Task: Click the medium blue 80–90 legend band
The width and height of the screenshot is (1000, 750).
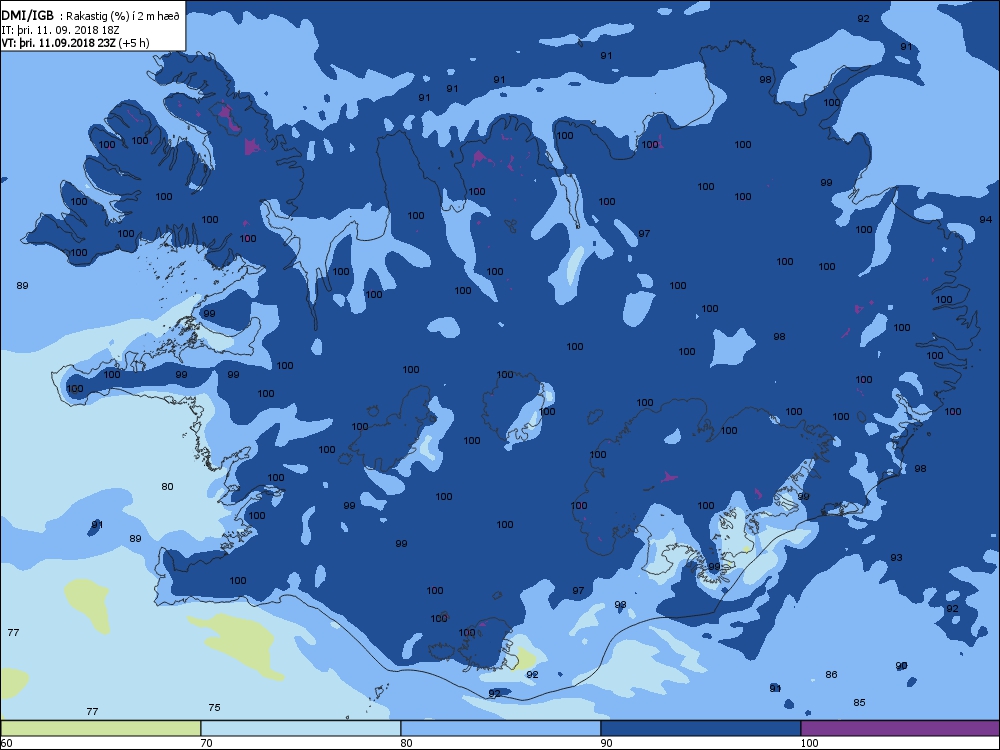Action: [501, 728]
